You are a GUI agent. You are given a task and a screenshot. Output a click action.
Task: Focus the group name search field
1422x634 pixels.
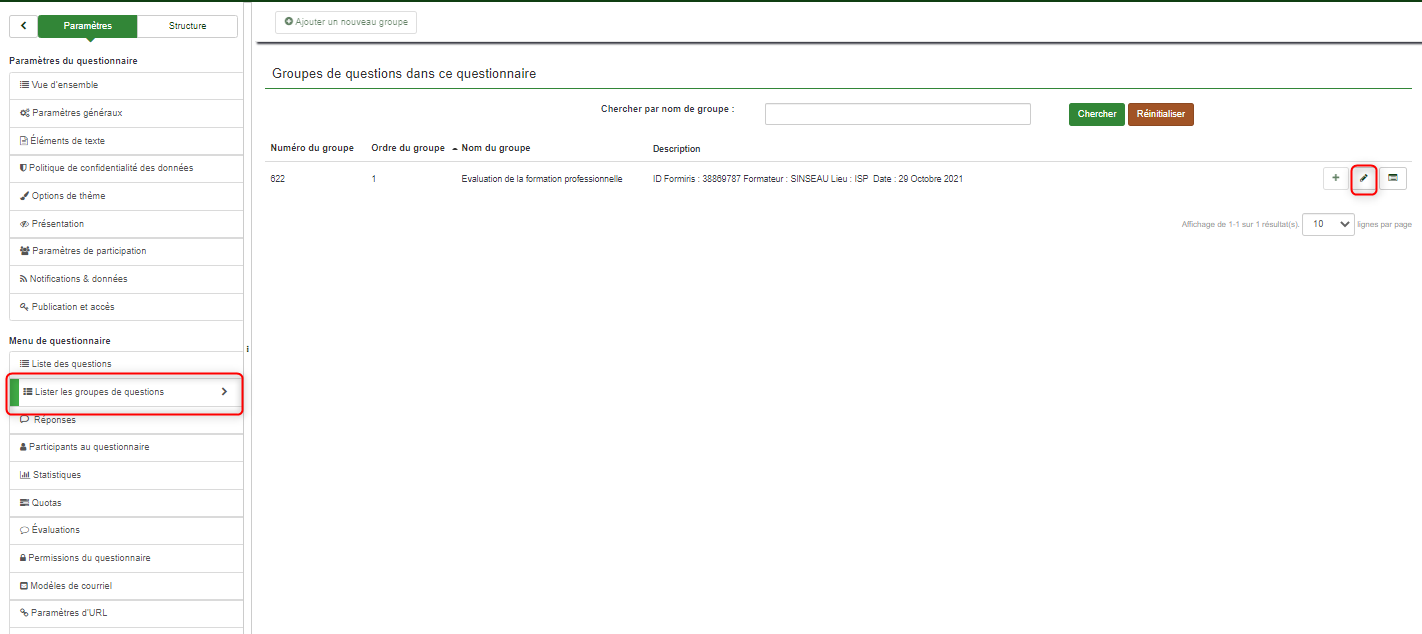pos(897,114)
